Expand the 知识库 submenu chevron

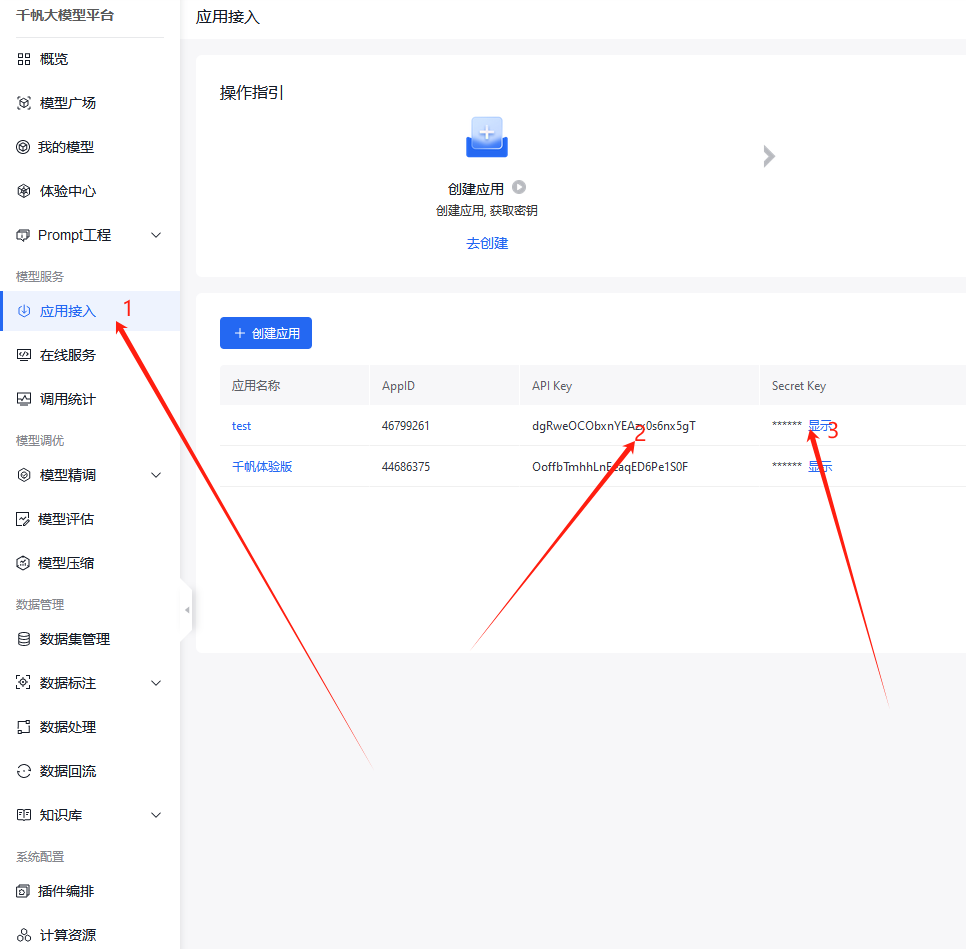(x=155, y=815)
